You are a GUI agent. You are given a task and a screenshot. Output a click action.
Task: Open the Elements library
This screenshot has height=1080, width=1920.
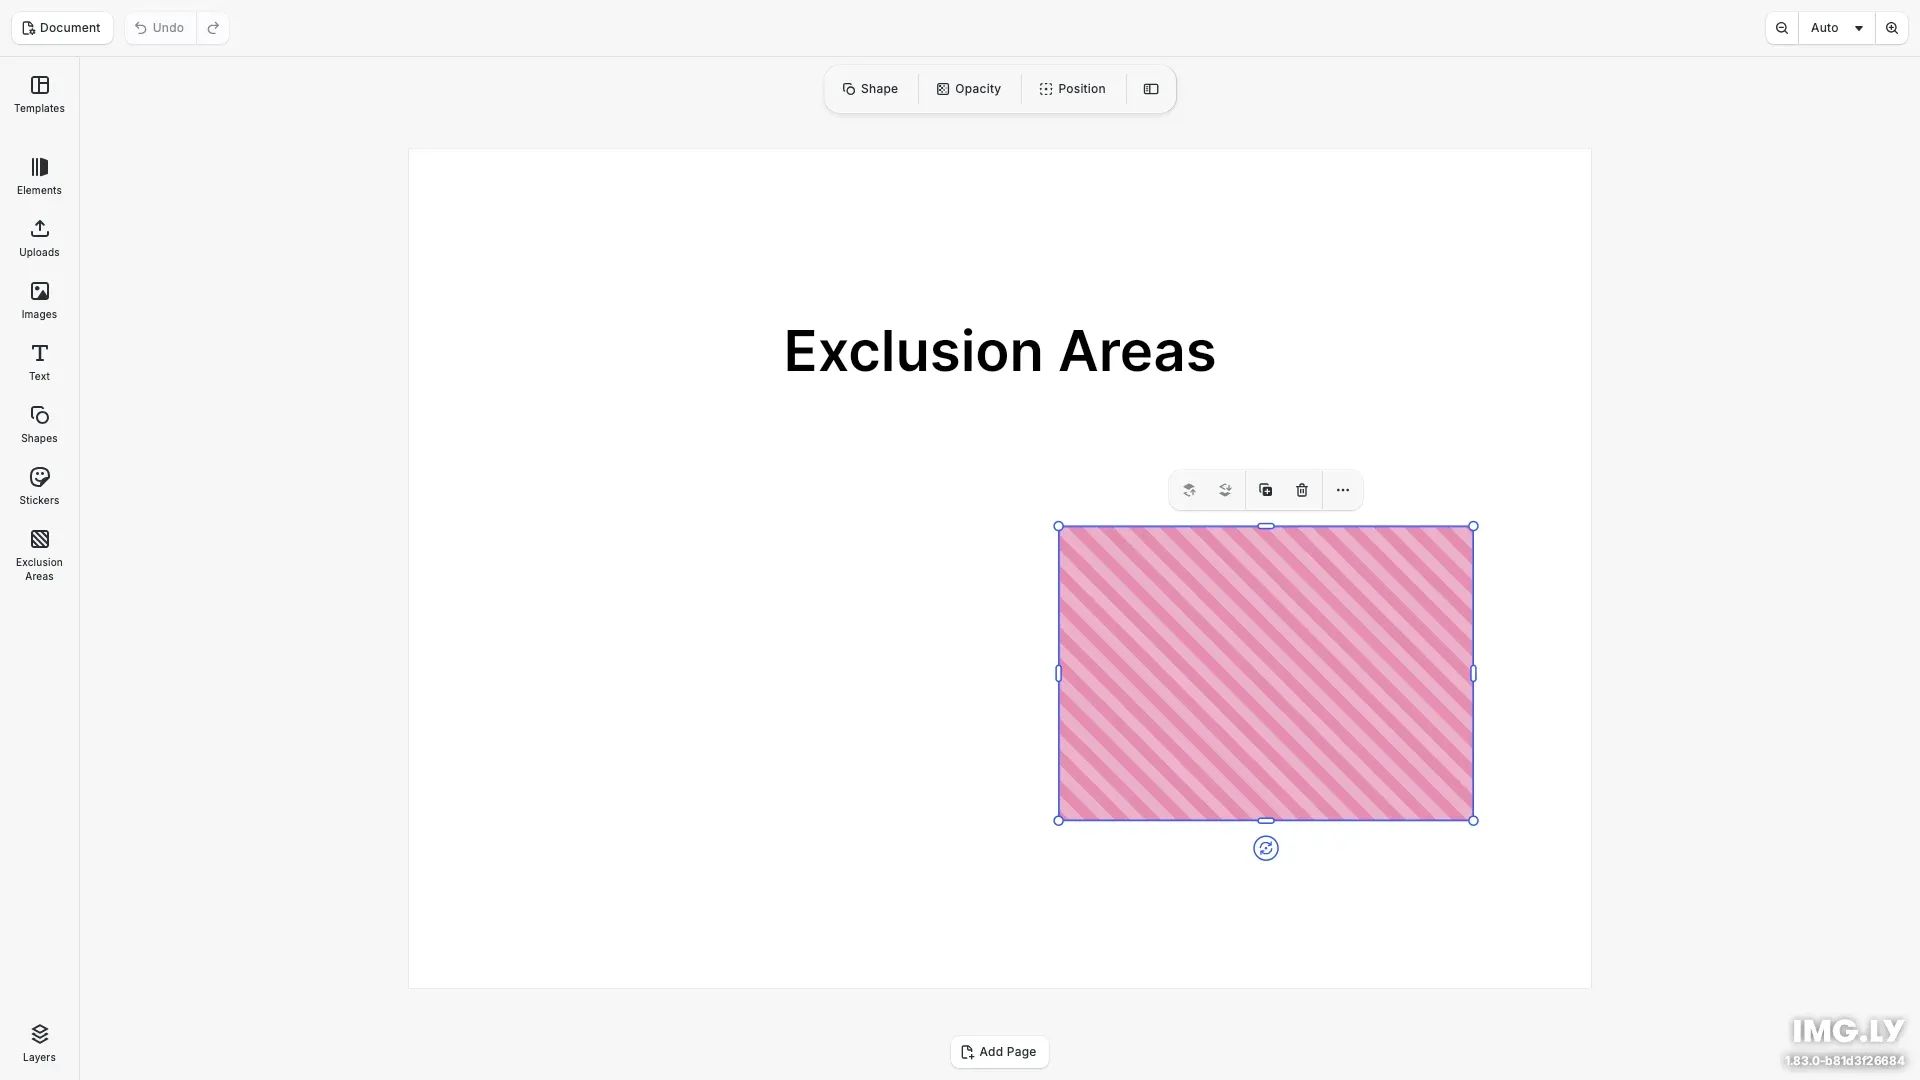[39, 177]
